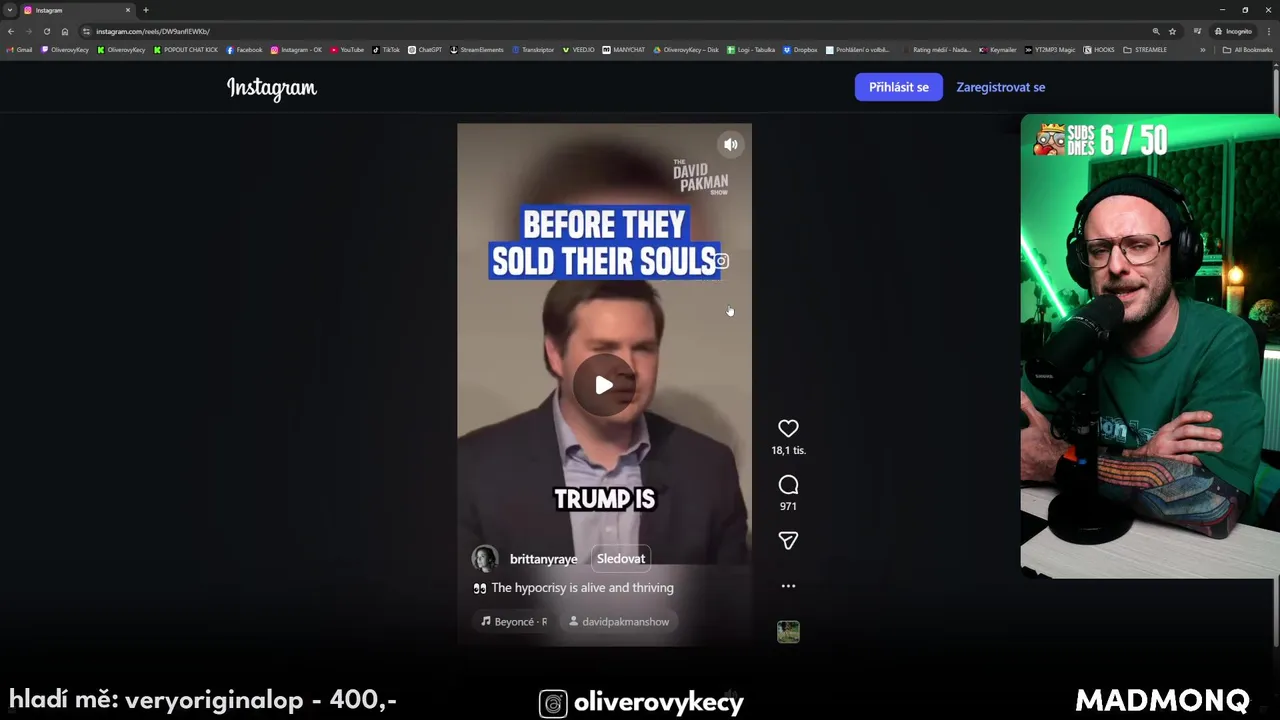Open the HOOKS bookmark
This screenshot has height=720, width=1280.
click(x=1099, y=49)
